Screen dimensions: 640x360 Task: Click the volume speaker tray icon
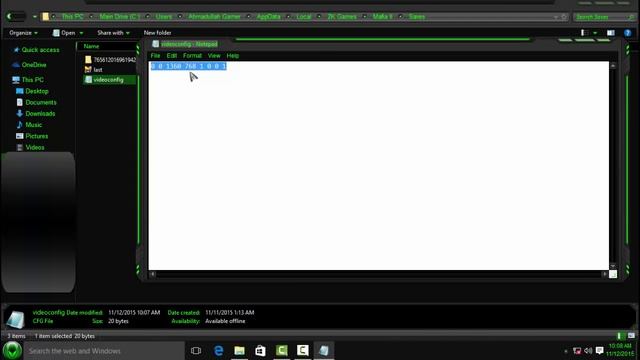(588, 351)
